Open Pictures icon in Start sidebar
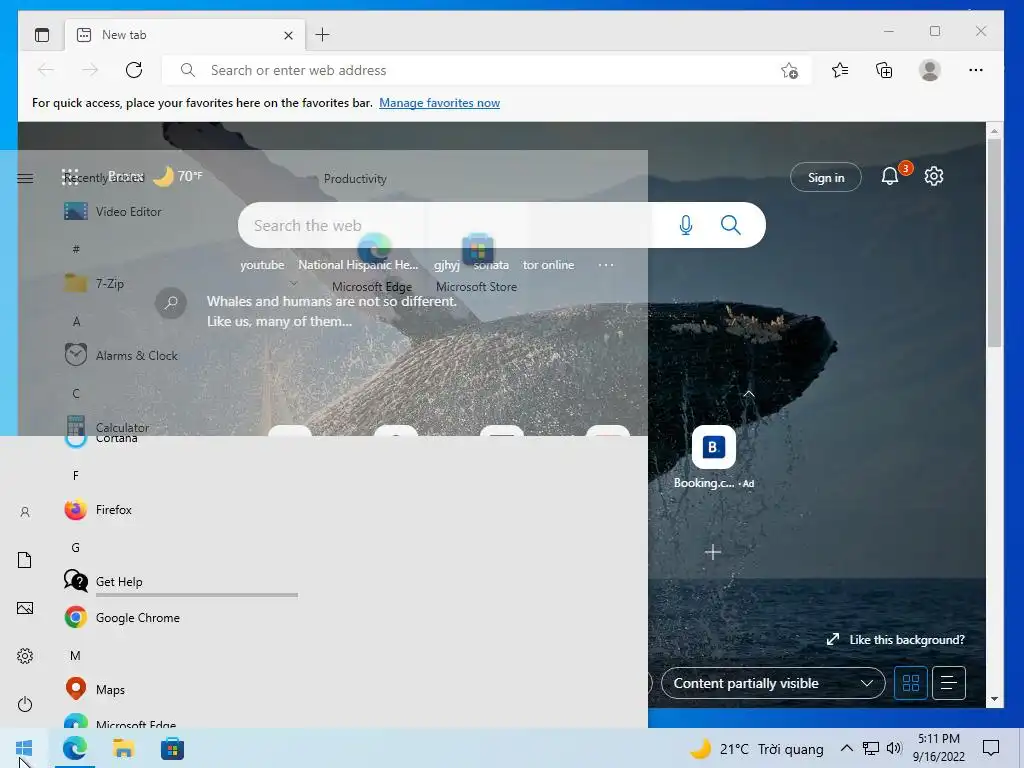This screenshot has height=768, width=1024. (x=25, y=608)
